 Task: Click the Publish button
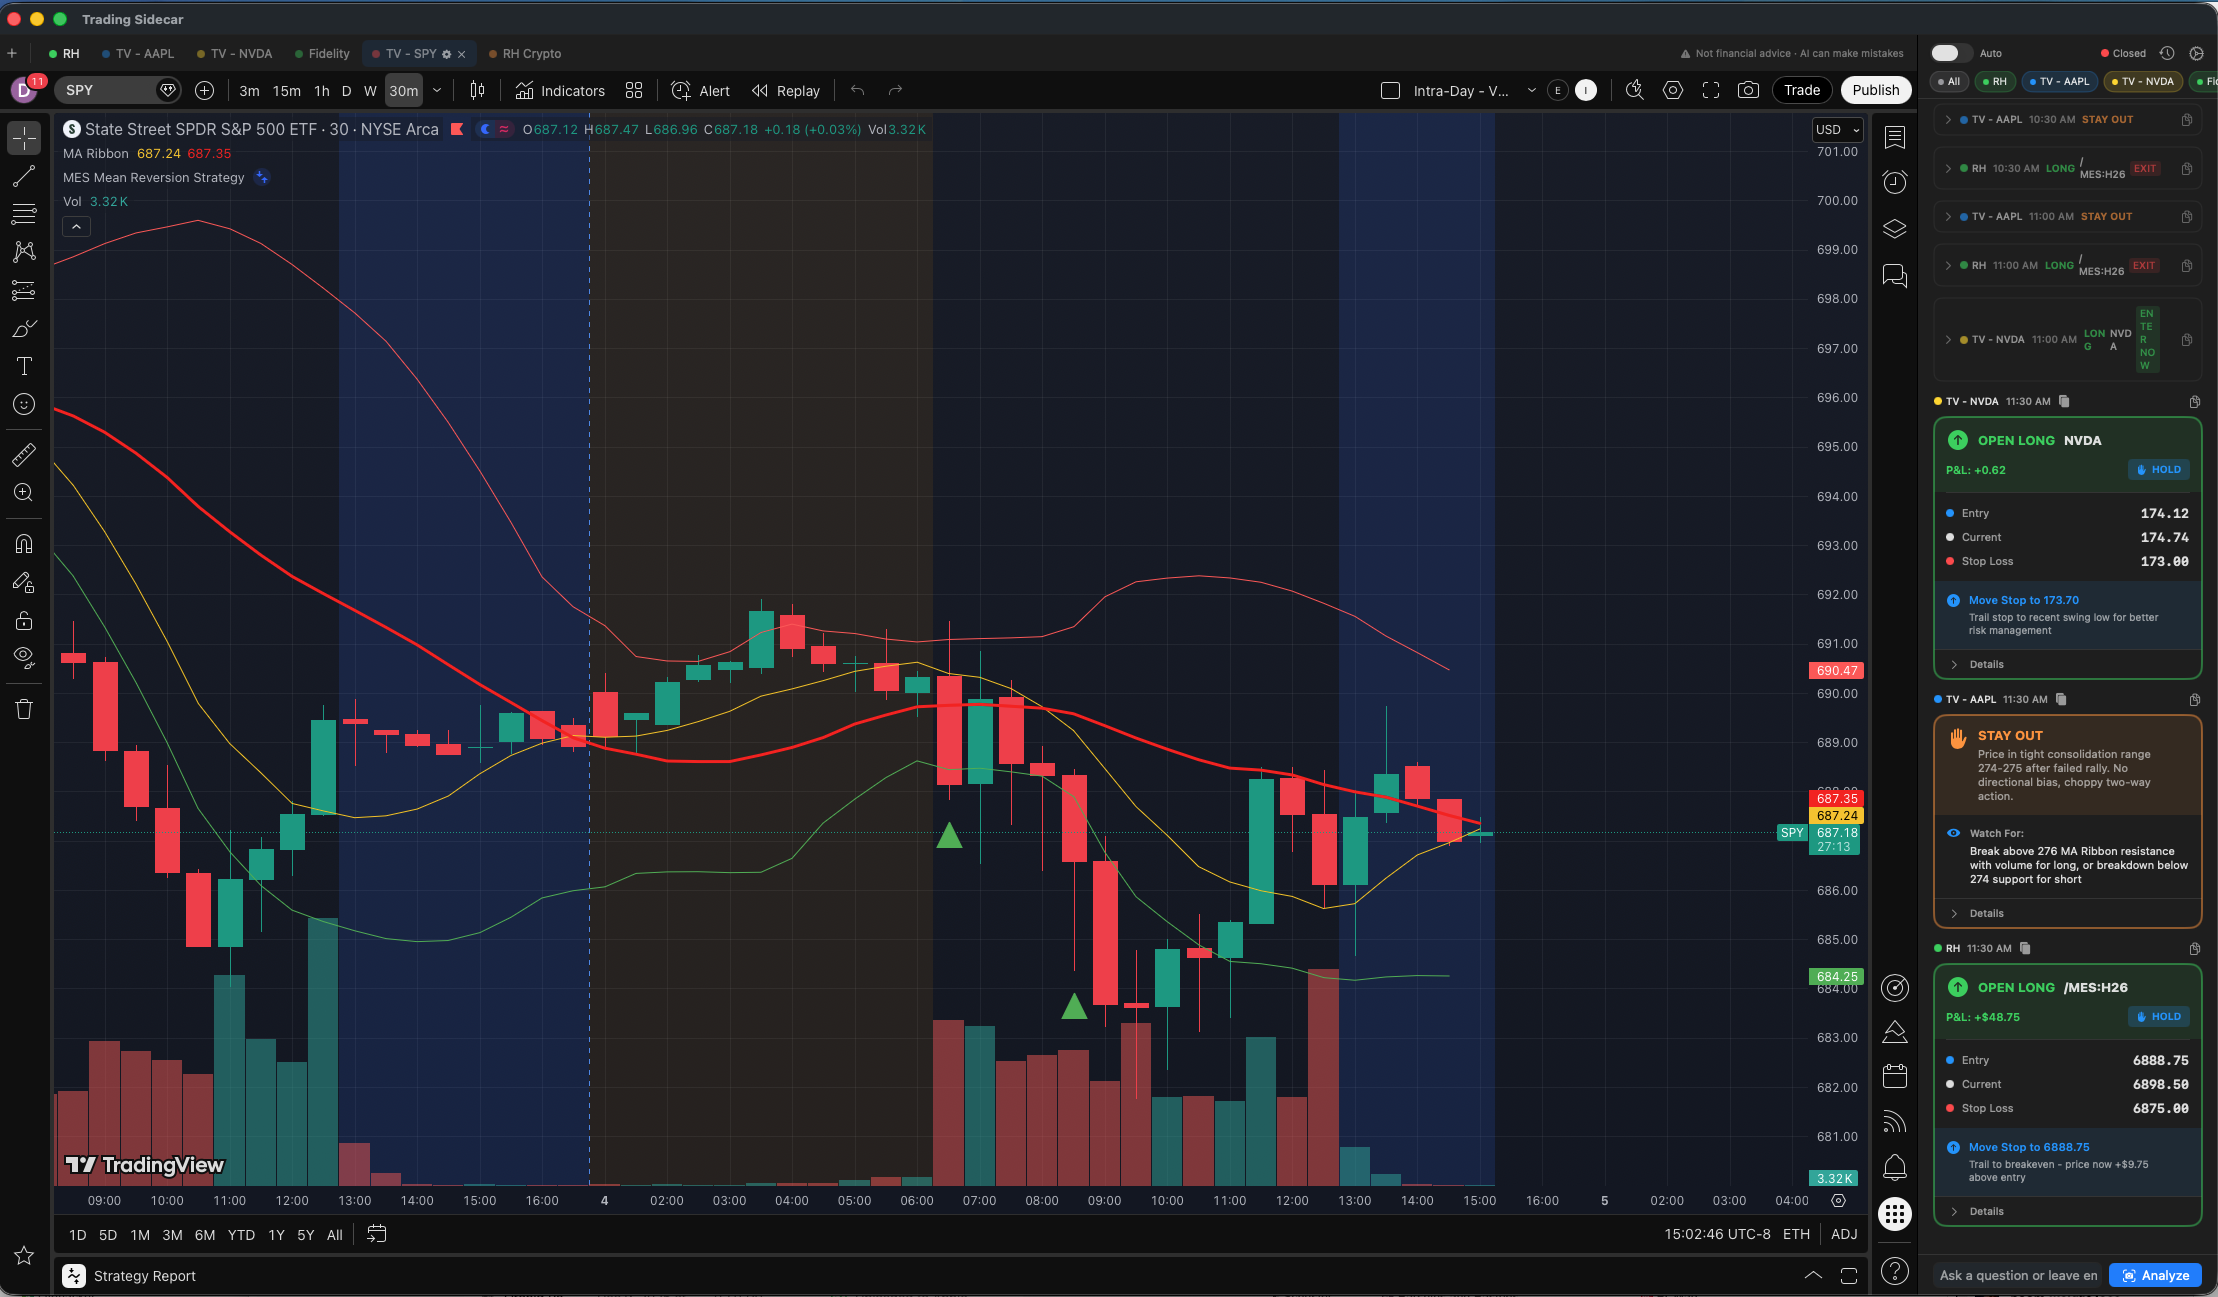tap(1875, 90)
